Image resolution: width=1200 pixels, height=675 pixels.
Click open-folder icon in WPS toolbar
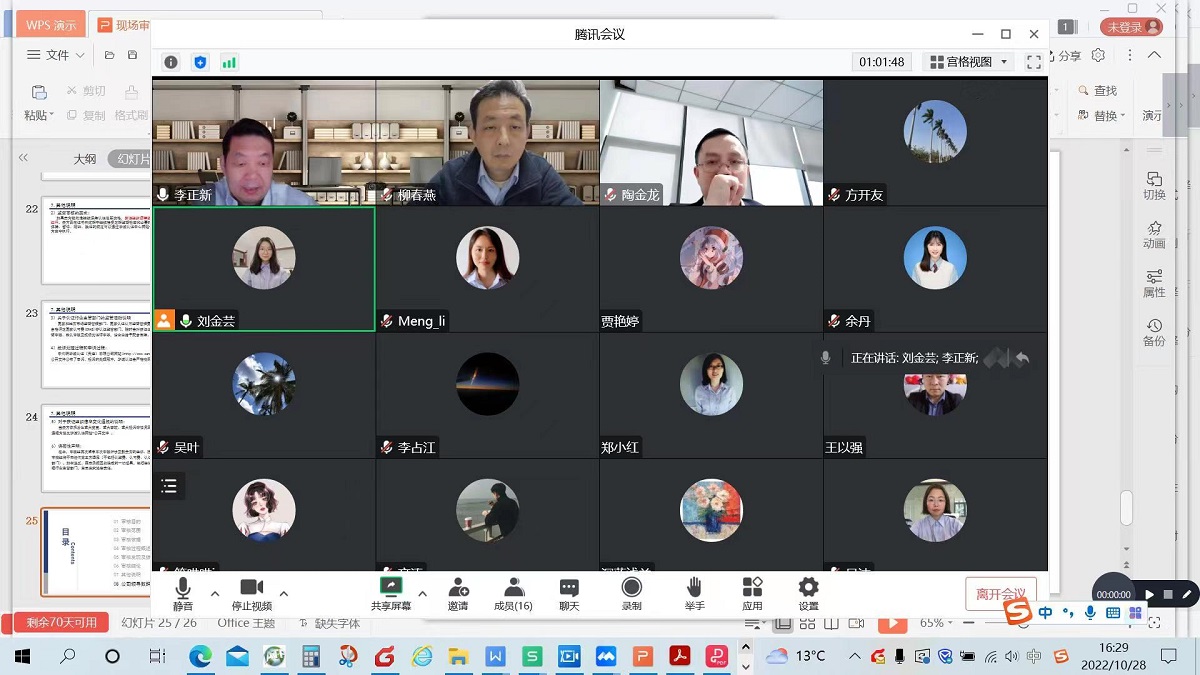(x=109, y=55)
